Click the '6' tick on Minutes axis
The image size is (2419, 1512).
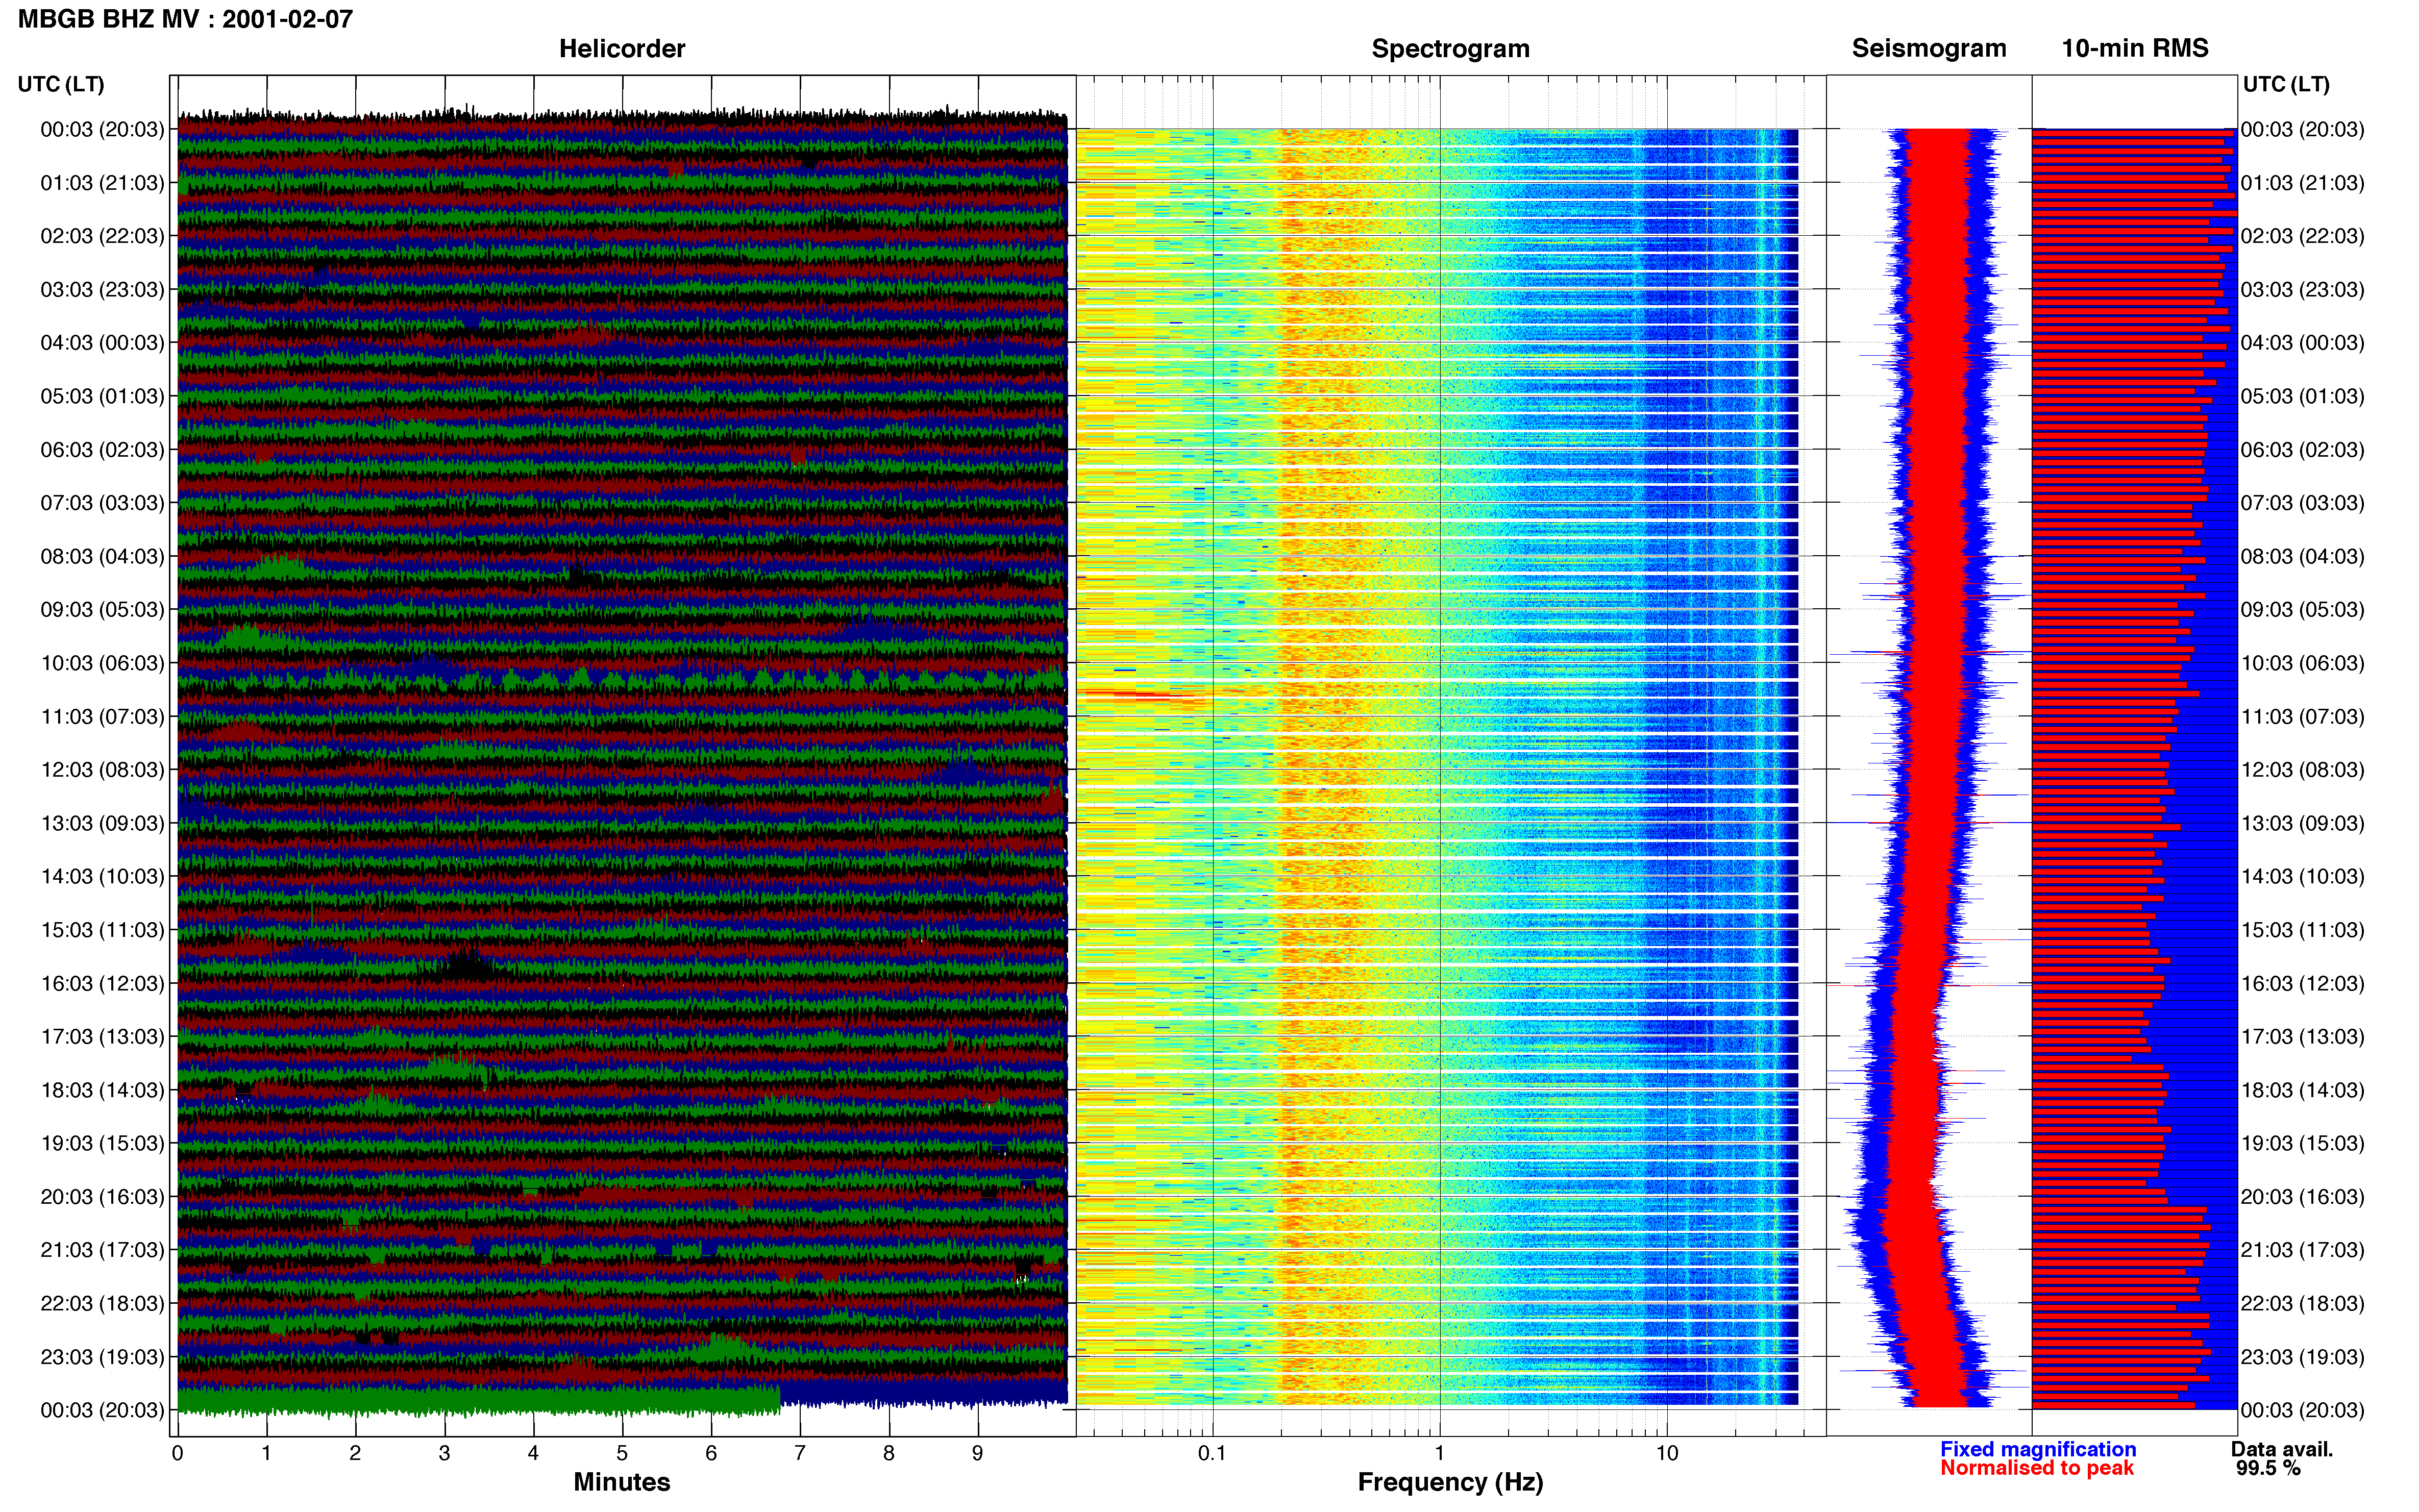click(x=711, y=1454)
